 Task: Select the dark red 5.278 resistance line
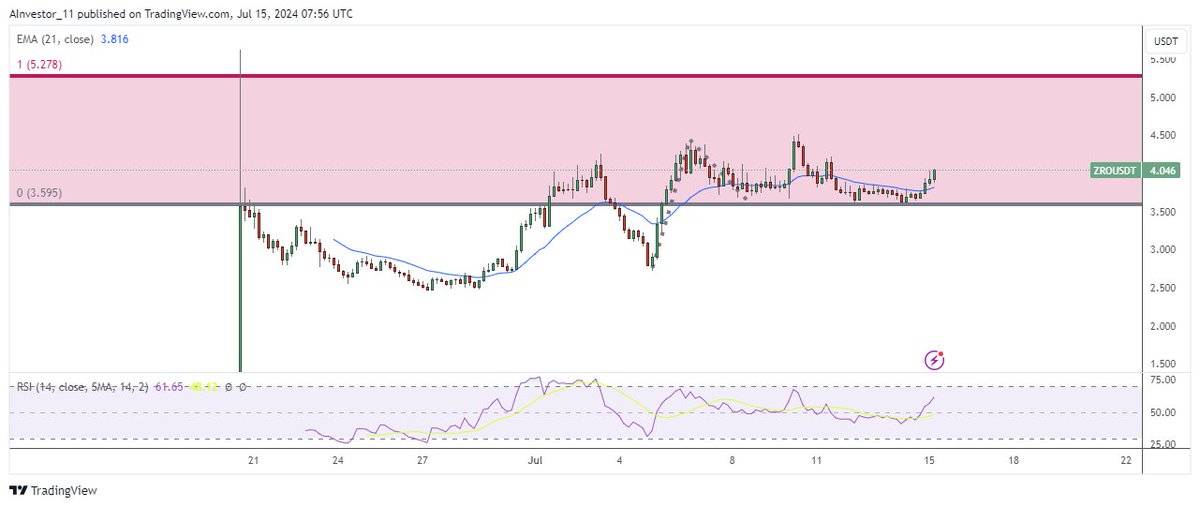(x=575, y=75)
